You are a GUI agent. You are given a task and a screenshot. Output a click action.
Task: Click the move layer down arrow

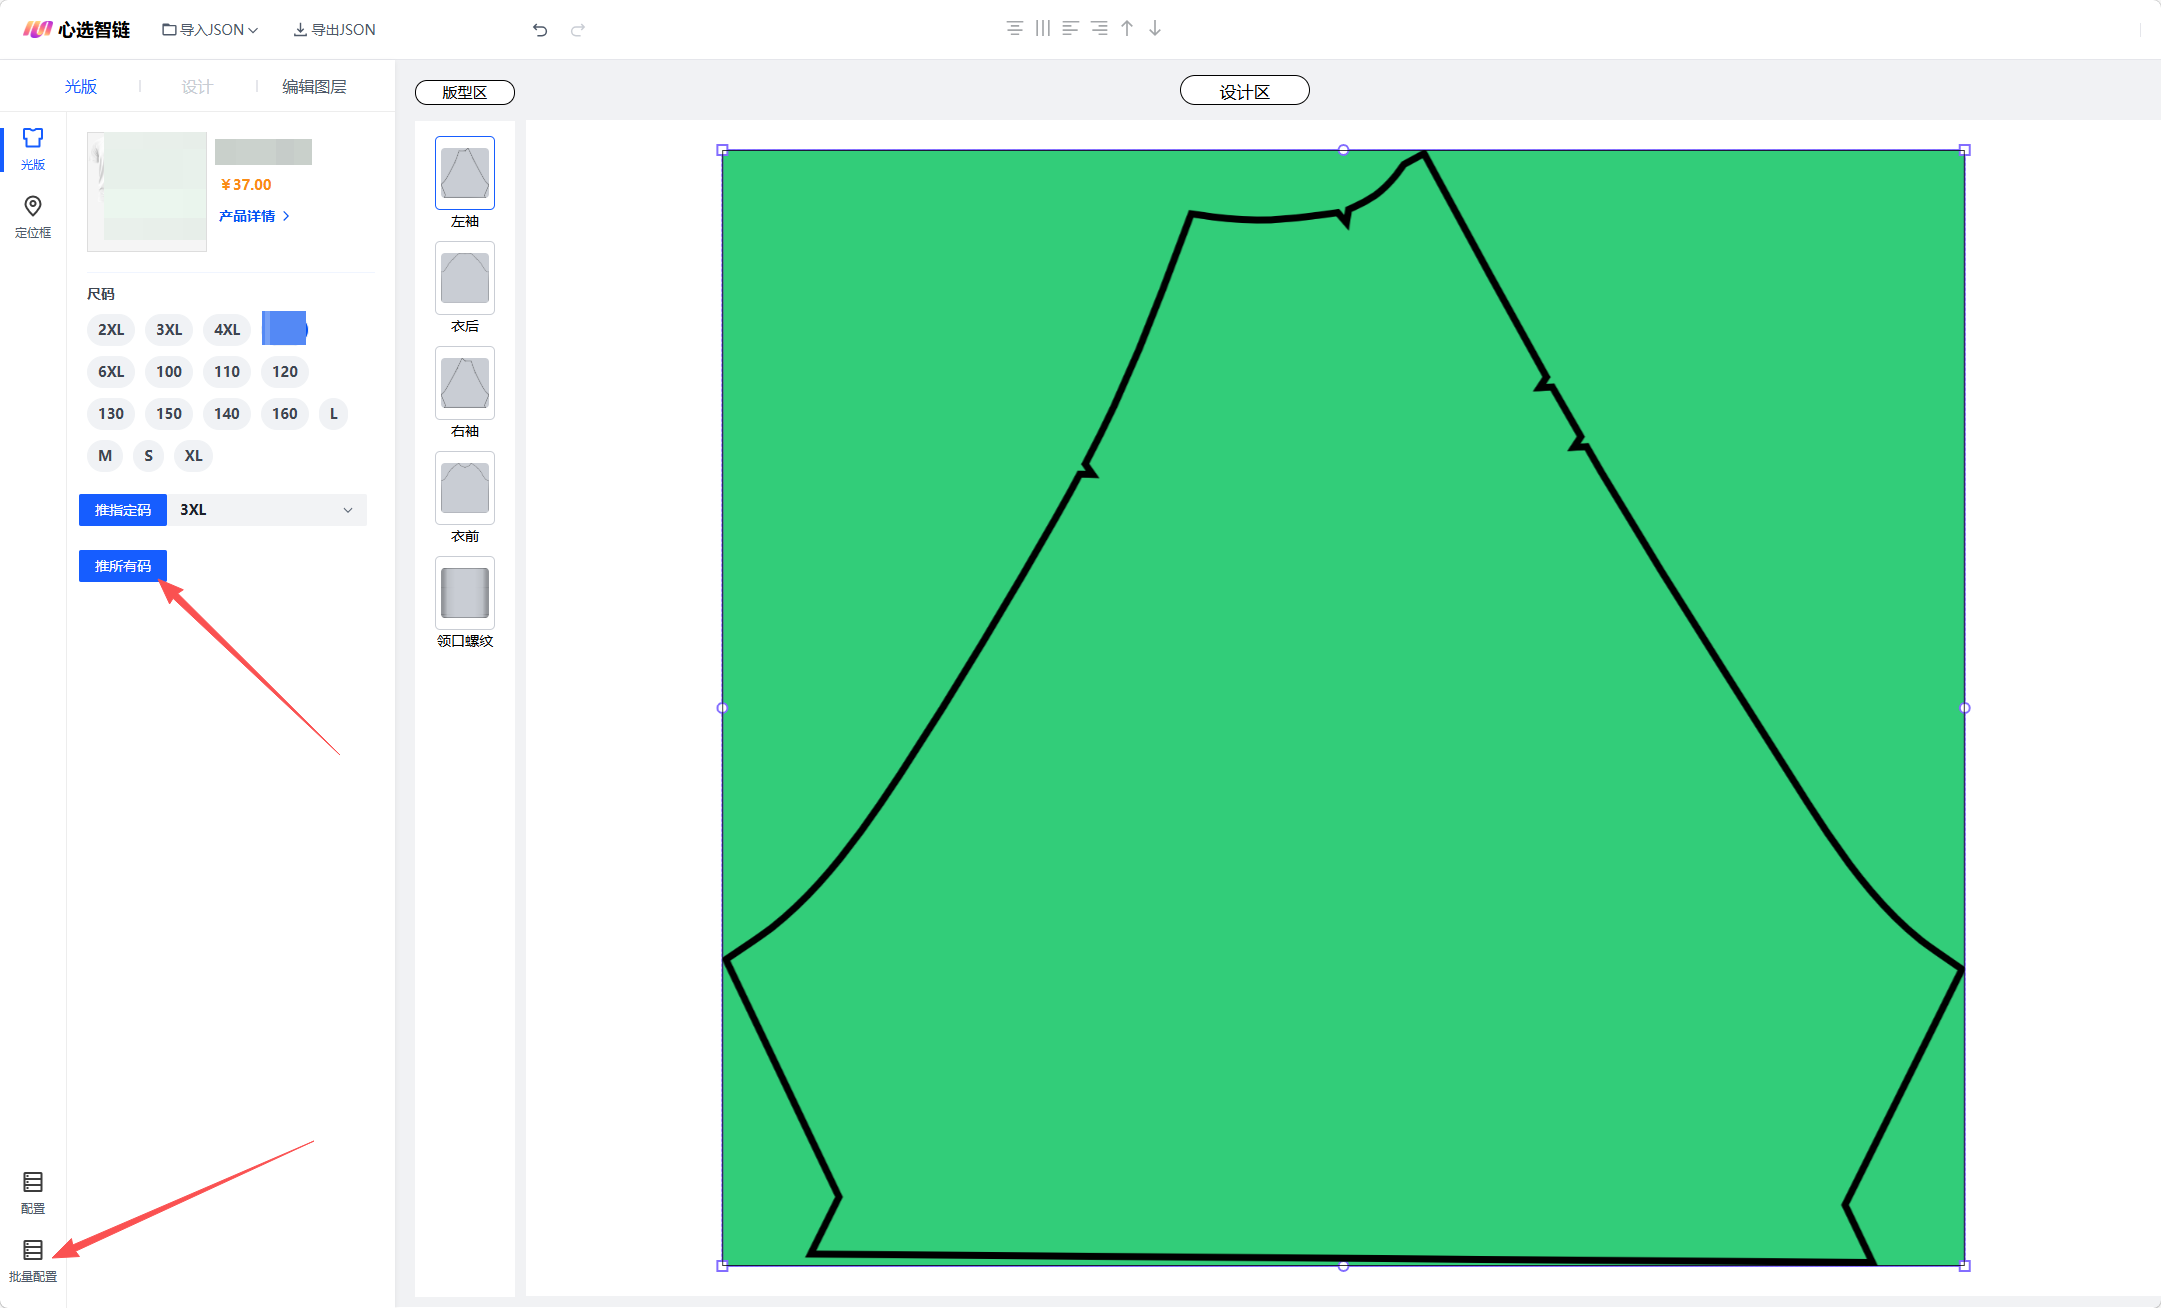(x=1155, y=28)
